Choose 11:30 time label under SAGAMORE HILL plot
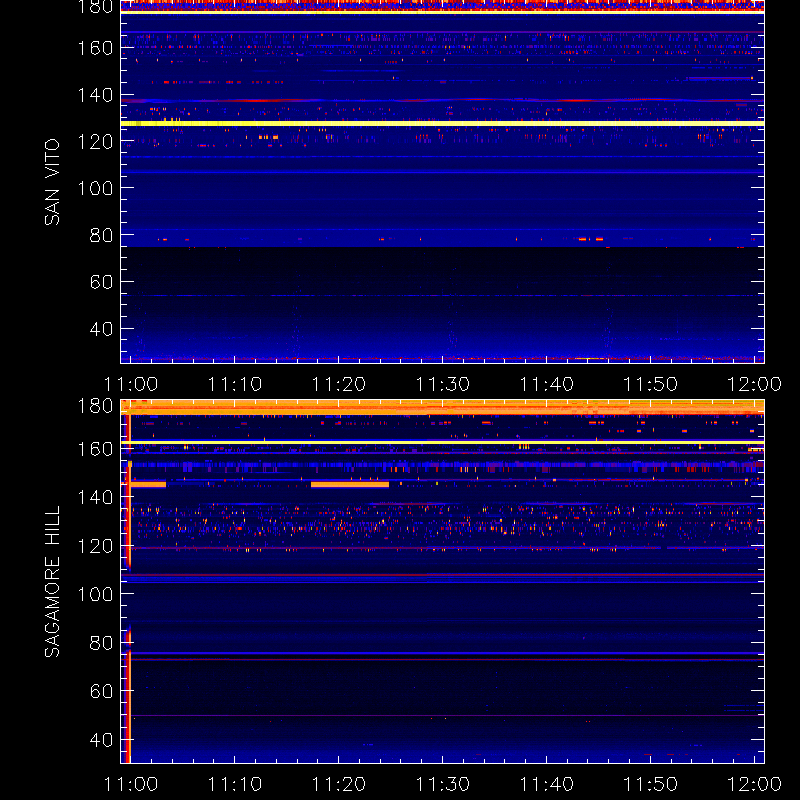 (443, 784)
